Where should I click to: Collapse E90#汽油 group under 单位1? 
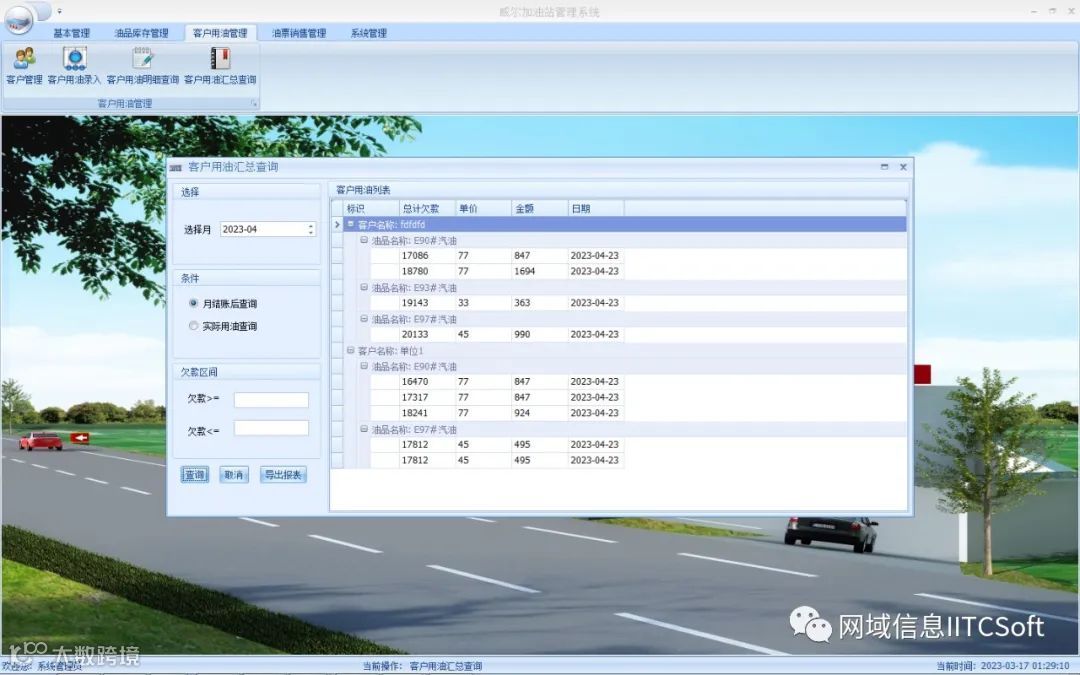[364, 366]
